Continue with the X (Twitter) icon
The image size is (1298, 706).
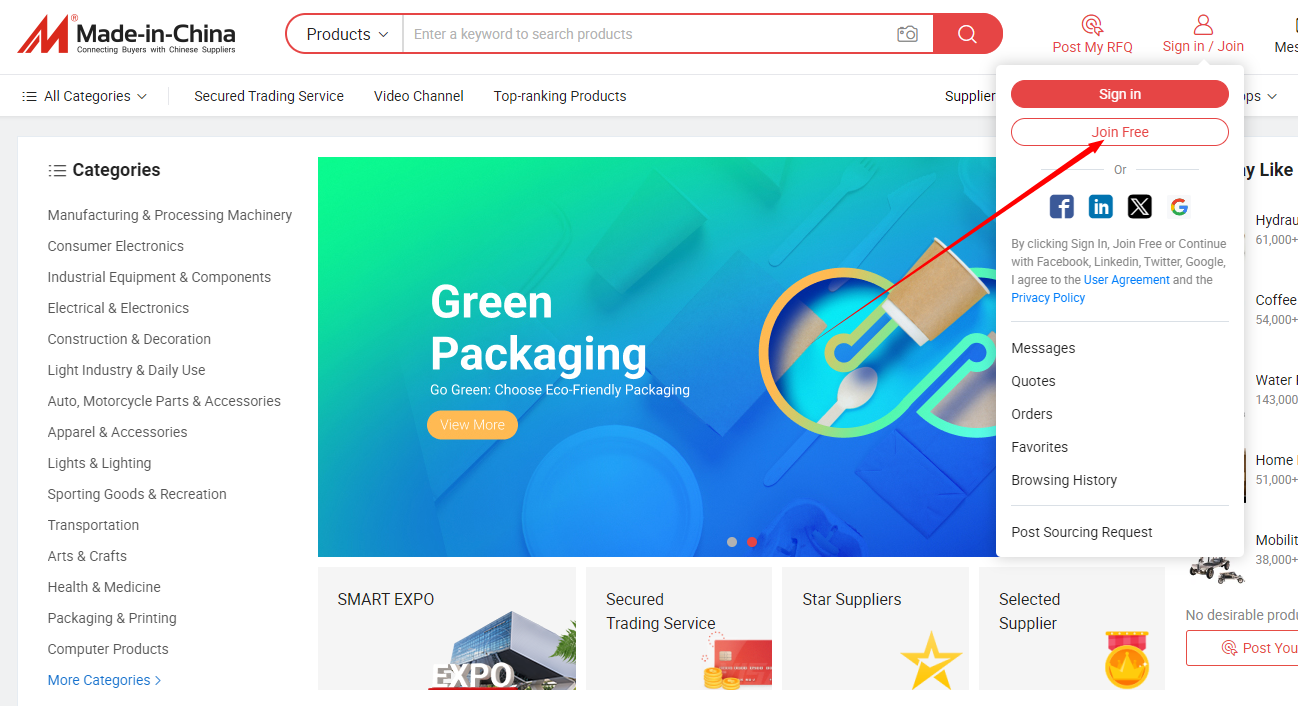coord(1139,207)
